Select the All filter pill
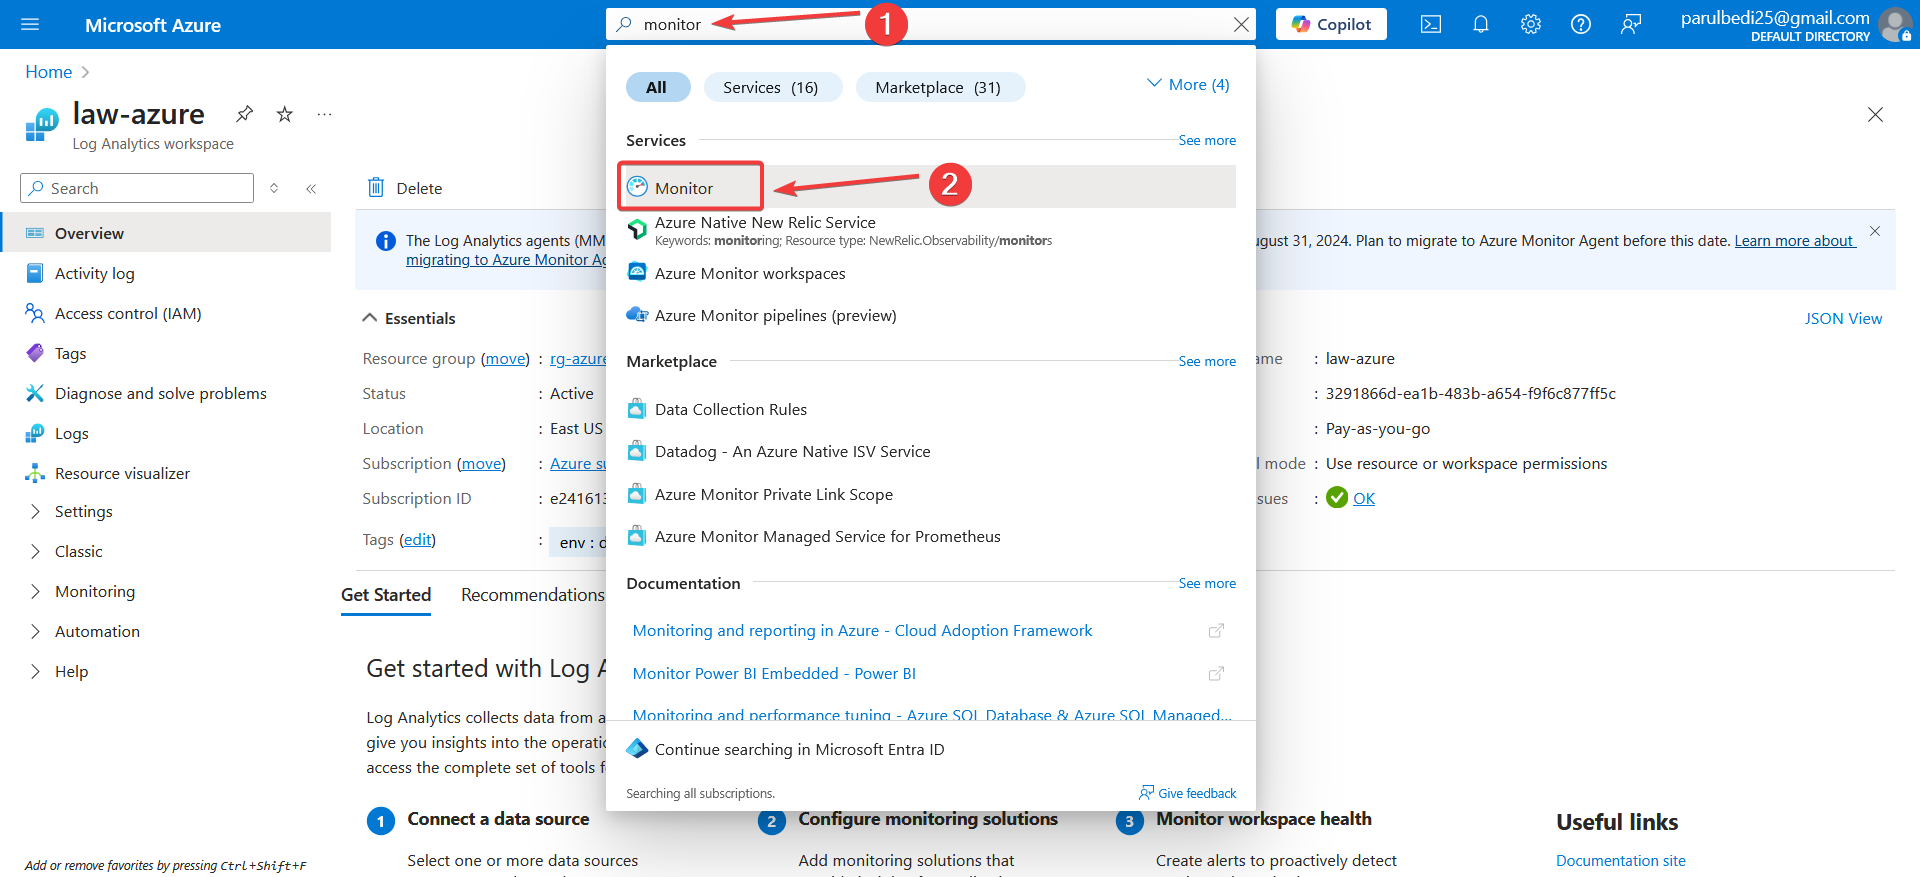Image resolution: width=1920 pixels, height=877 pixels. 657,87
